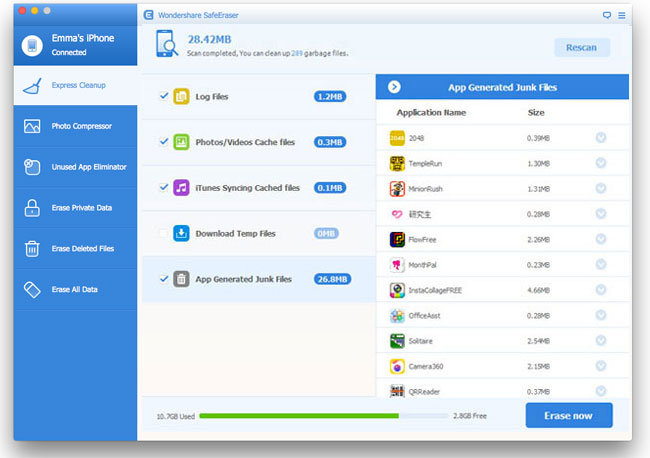Click the Unused App Eliminator icon
This screenshot has width=650, height=458.
[x=32, y=167]
